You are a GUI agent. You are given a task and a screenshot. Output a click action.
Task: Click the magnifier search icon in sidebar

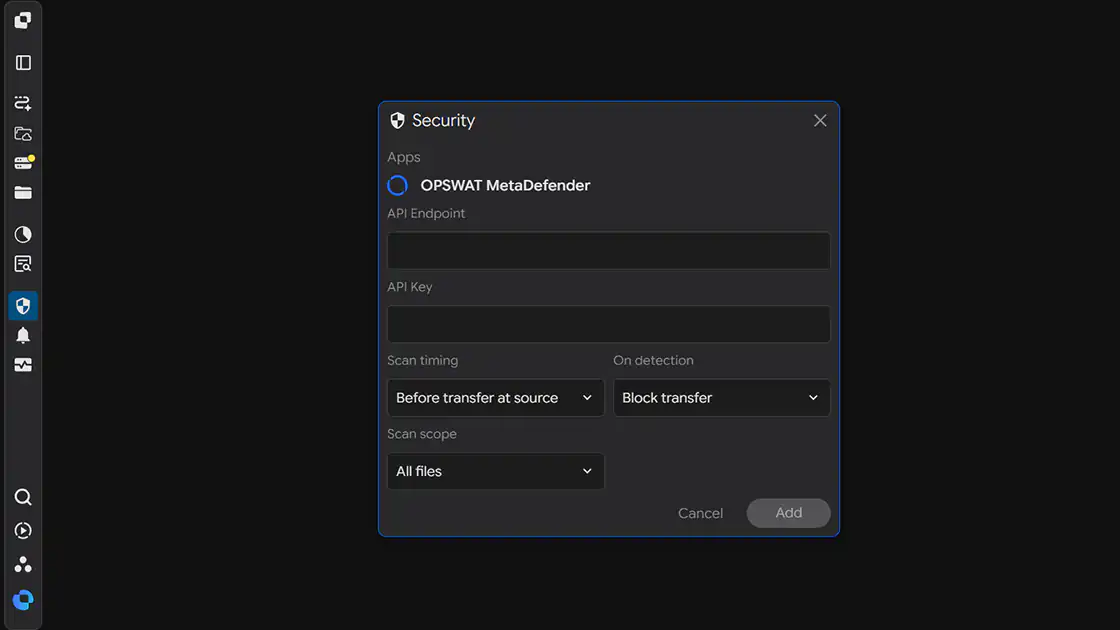click(x=23, y=497)
